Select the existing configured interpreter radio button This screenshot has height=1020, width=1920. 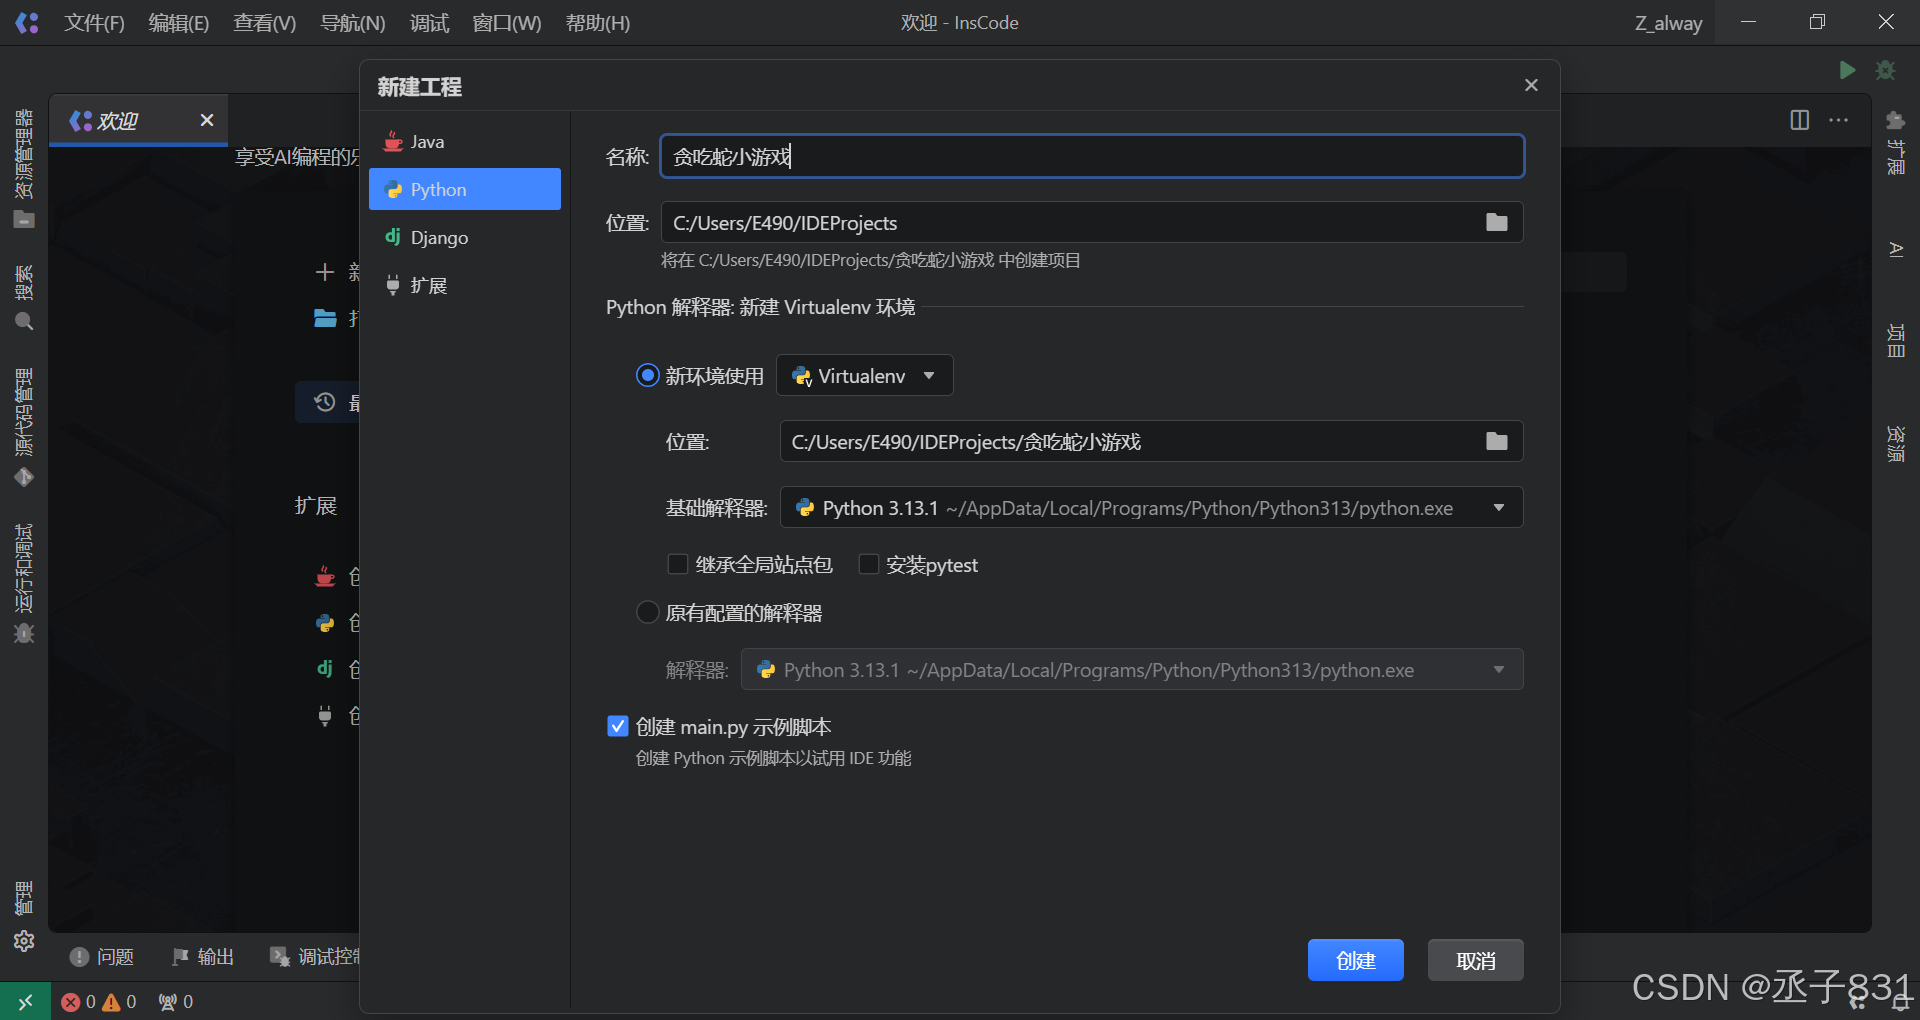pyautogui.click(x=648, y=612)
